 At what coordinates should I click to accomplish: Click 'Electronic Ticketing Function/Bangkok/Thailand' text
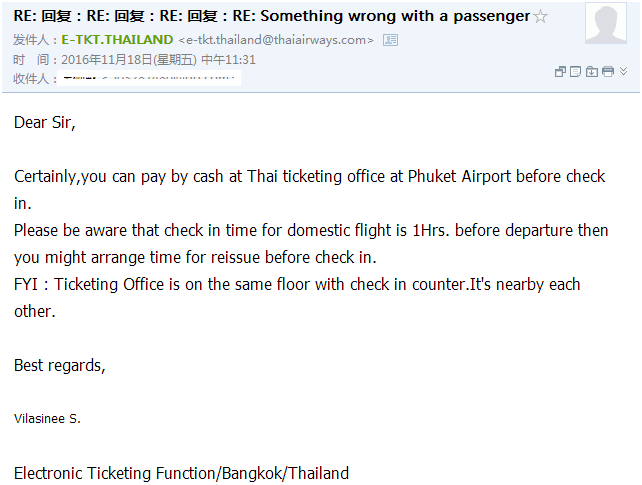(181, 473)
